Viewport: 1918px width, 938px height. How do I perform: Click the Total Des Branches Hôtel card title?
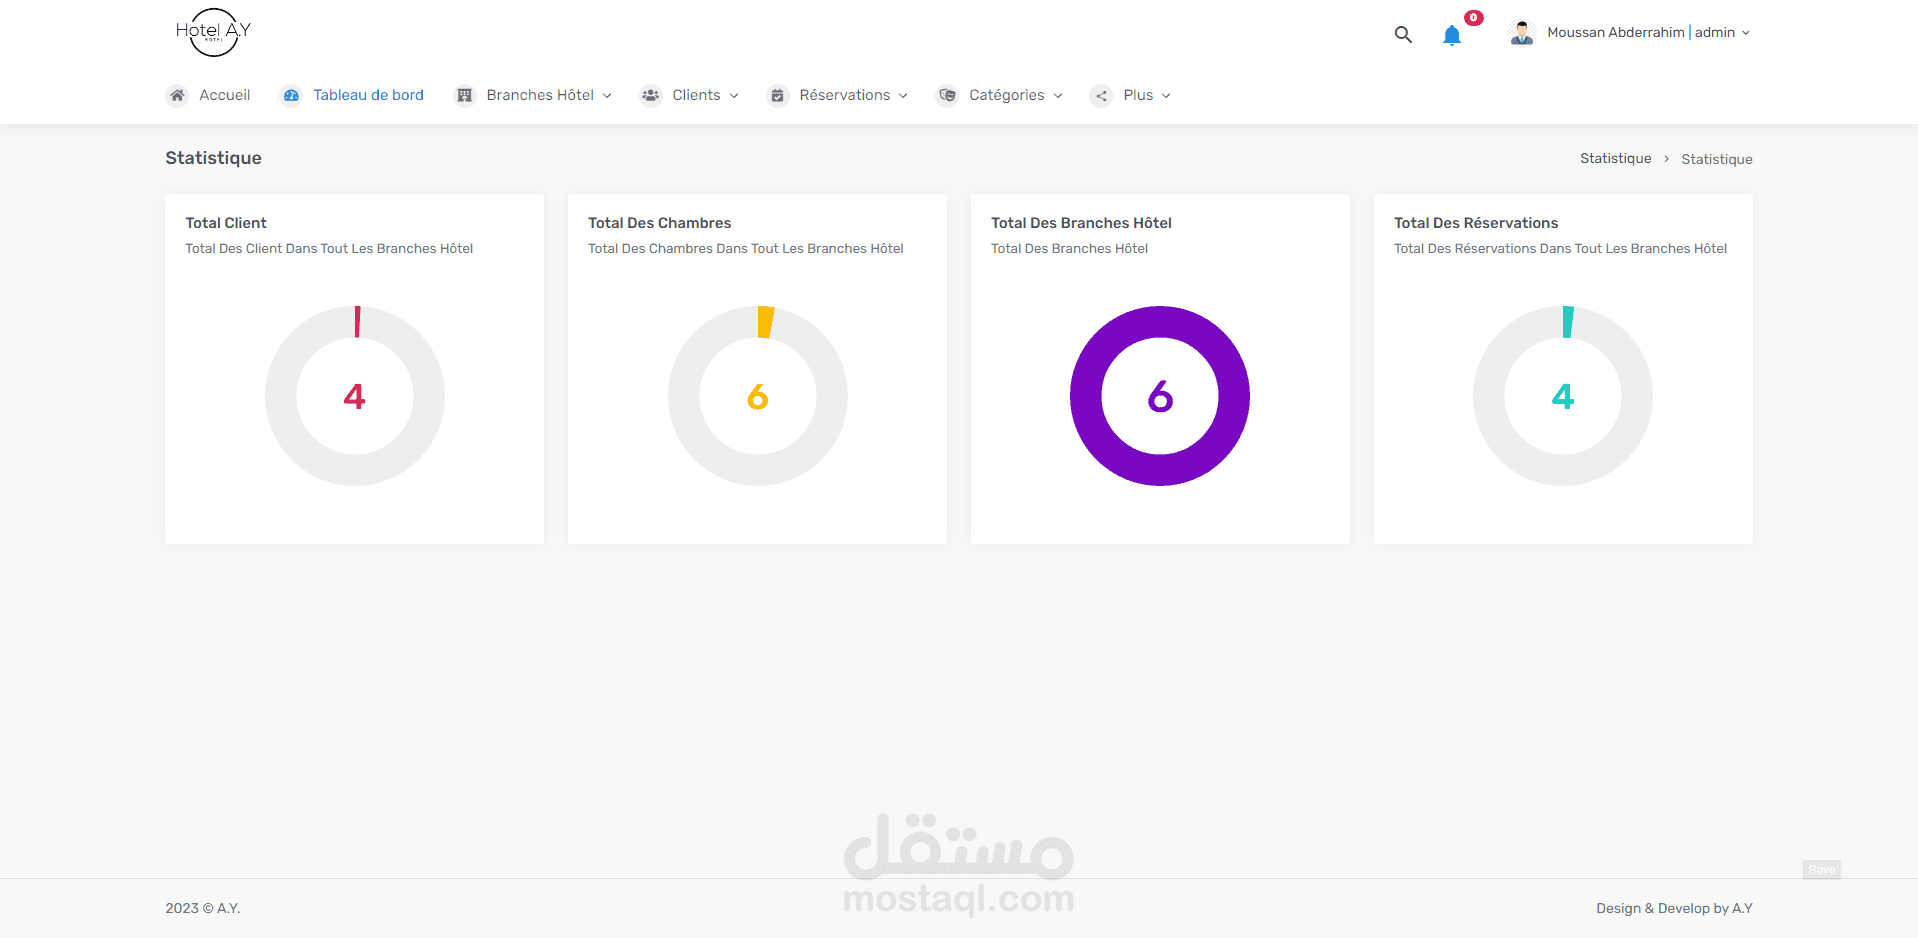(x=1081, y=223)
